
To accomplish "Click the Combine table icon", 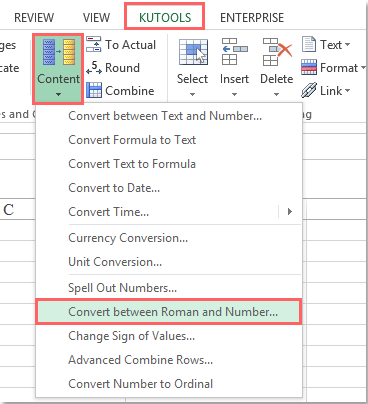I will click(x=94, y=90).
